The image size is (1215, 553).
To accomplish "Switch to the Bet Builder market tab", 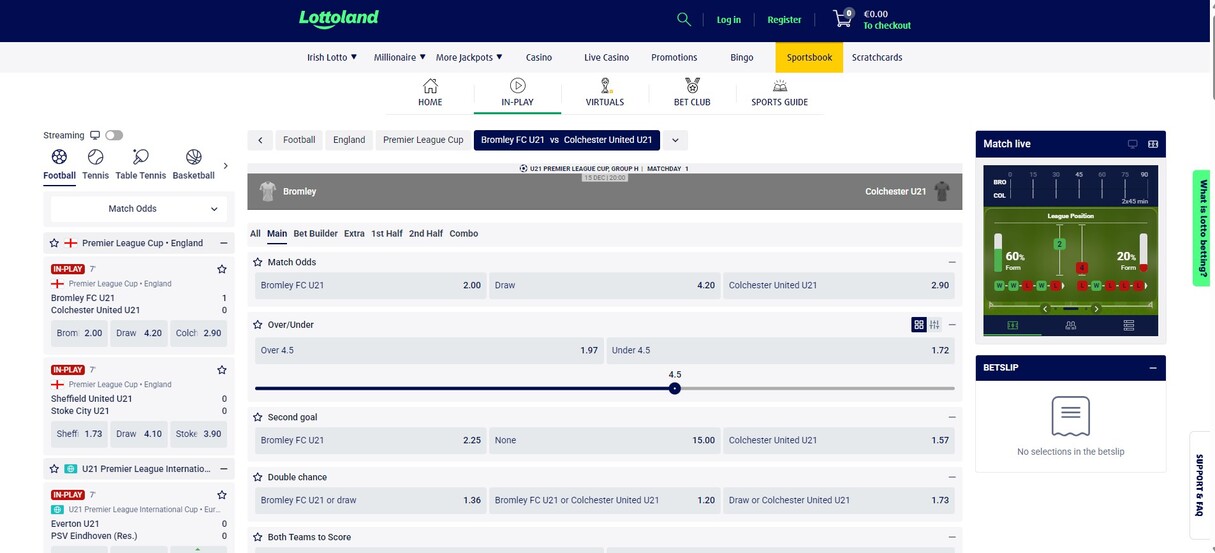I will coord(316,234).
